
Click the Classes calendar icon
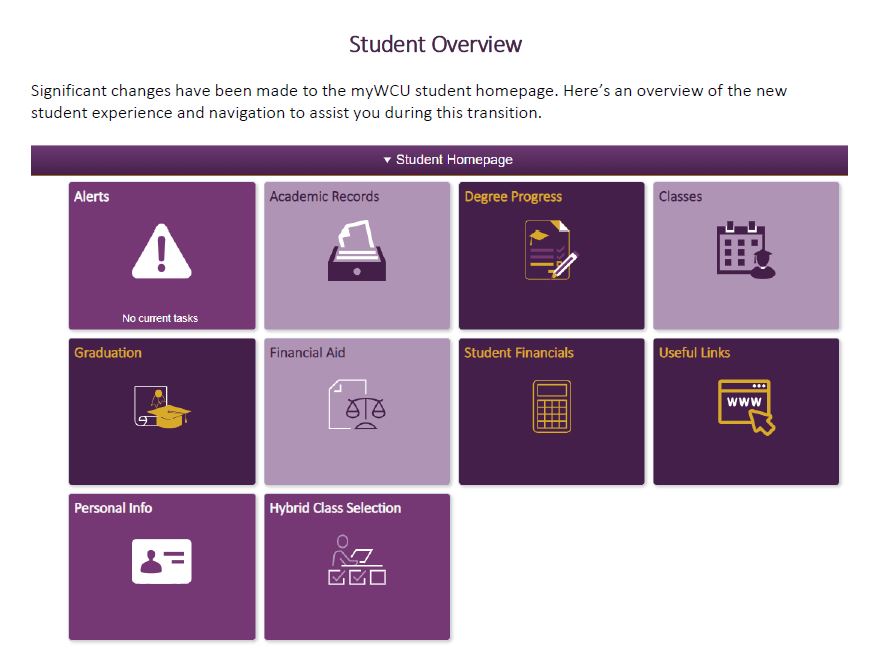[746, 250]
